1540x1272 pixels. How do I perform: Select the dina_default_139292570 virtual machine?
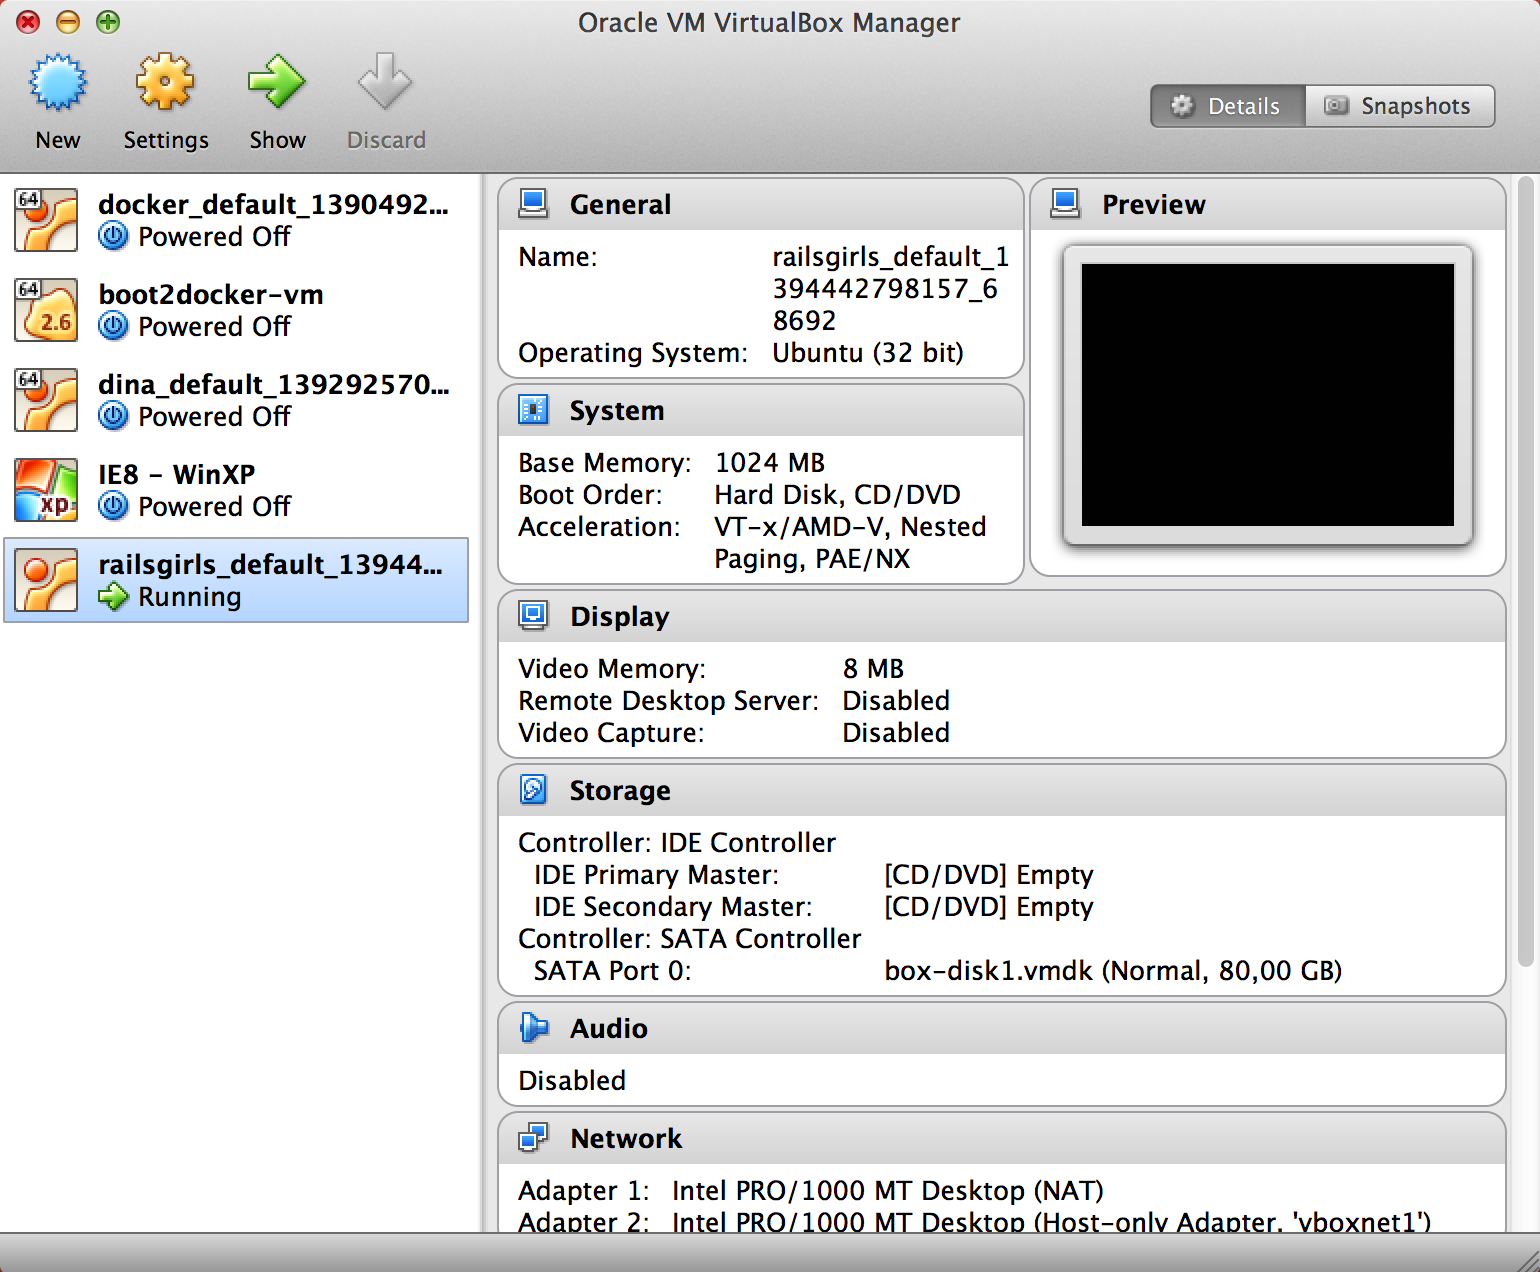click(235, 400)
